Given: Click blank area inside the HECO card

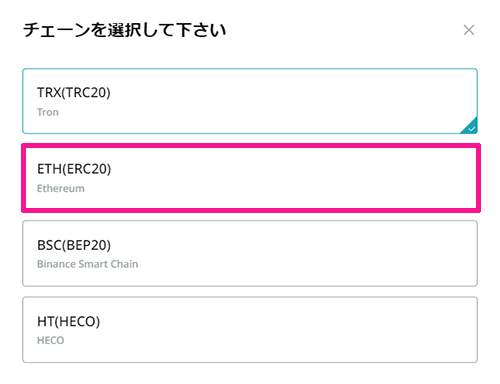Looking at the screenshot, I should click(x=300, y=330).
